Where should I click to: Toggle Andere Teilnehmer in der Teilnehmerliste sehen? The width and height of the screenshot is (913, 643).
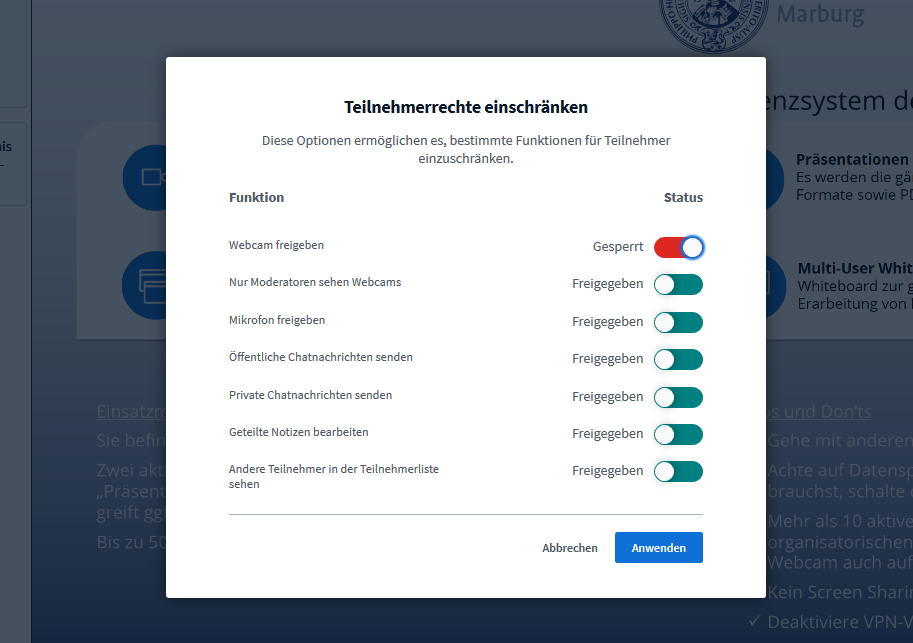coord(678,471)
